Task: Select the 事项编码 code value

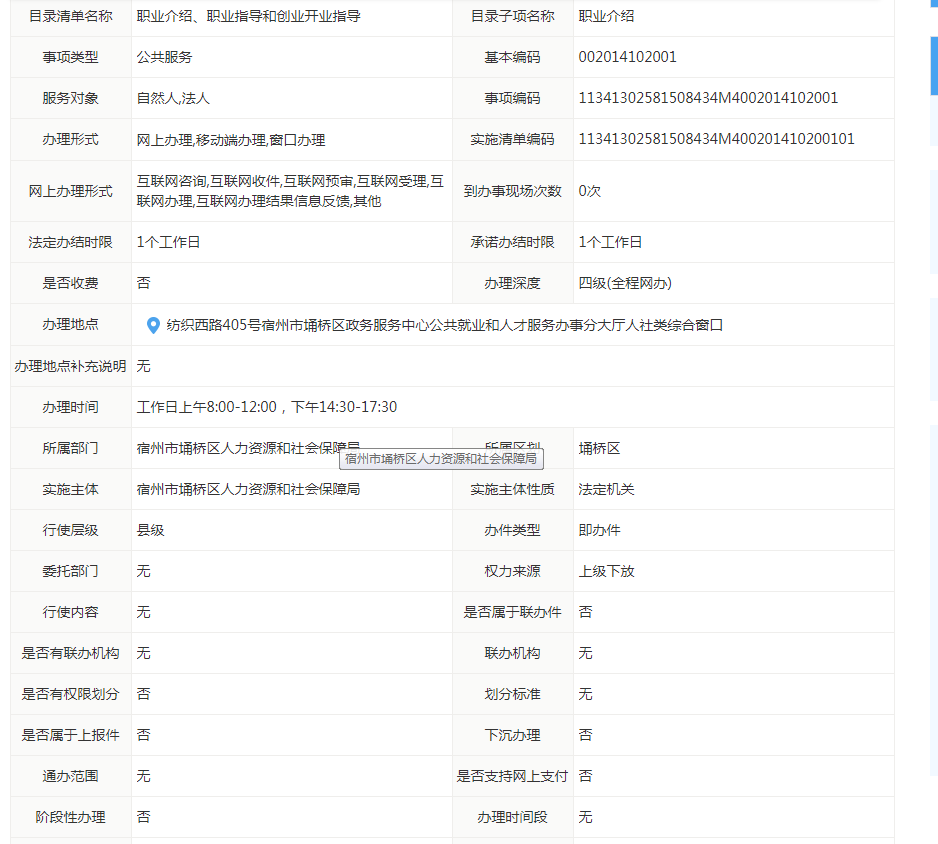Action: (708, 98)
